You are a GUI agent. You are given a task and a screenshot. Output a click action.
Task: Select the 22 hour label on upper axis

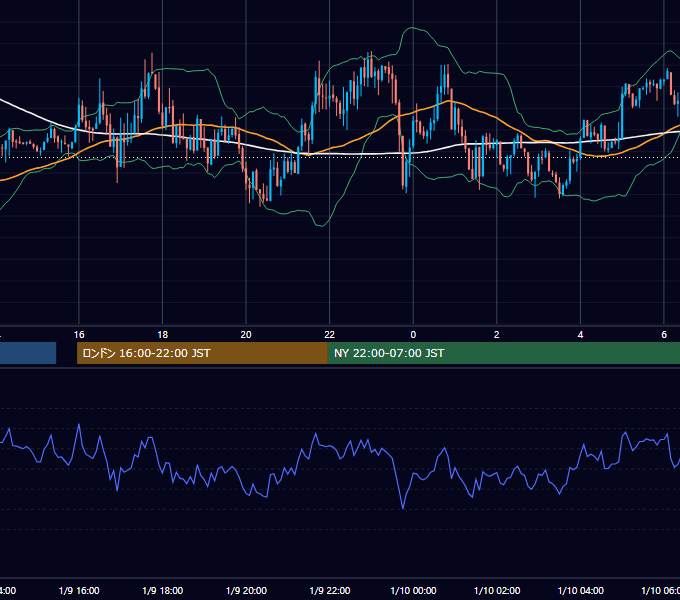tap(330, 335)
